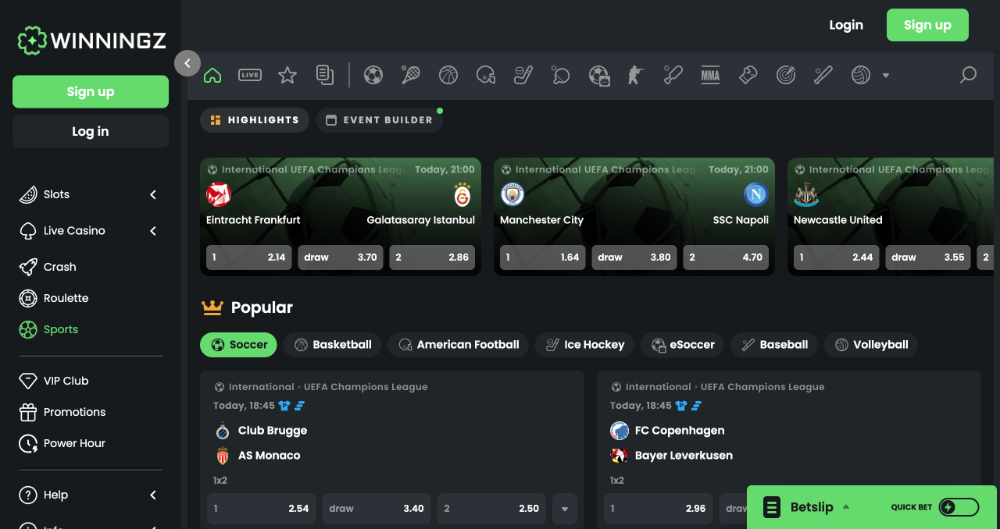Viewport: 1000px width, 529px height.
Task: Bet on Manchester City win at 1.64
Action: coord(542,257)
